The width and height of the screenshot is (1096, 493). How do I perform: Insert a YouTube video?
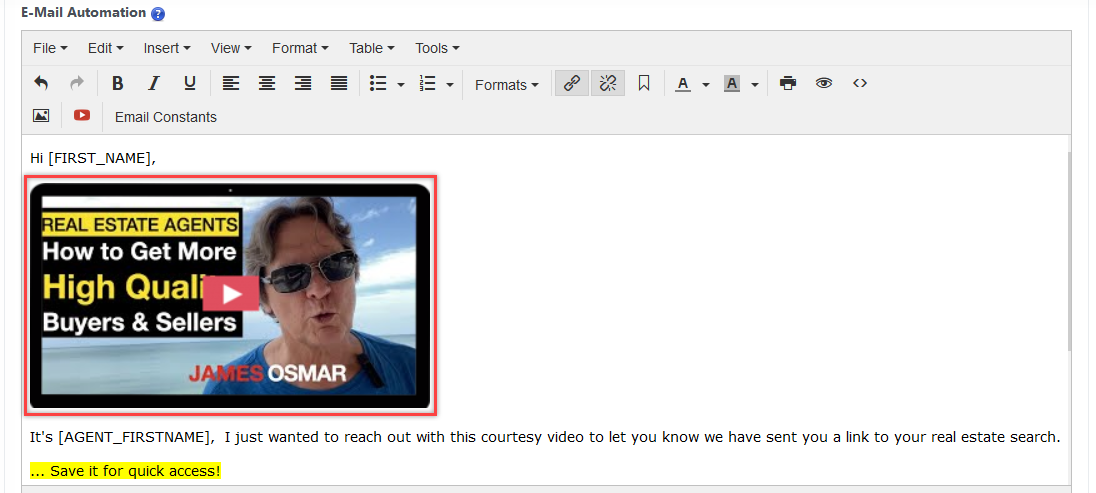(x=82, y=116)
